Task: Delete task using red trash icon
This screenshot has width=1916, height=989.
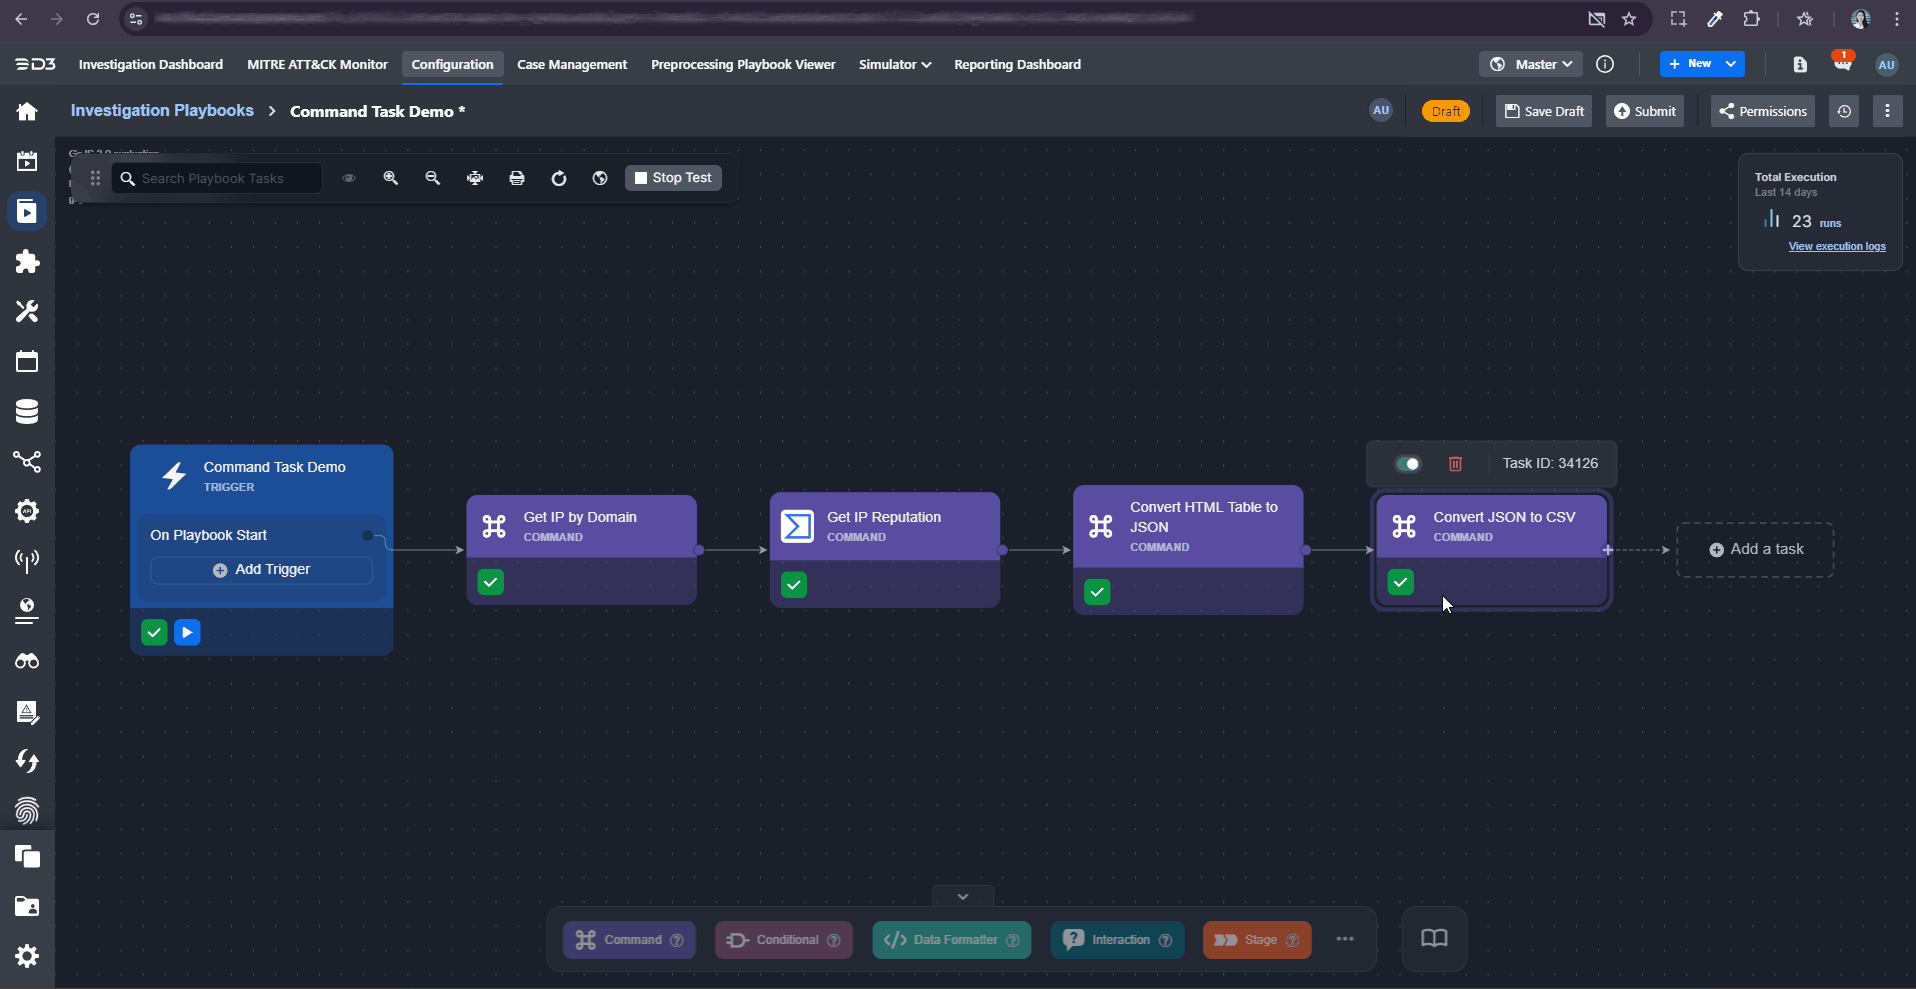Action: [x=1455, y=463]
